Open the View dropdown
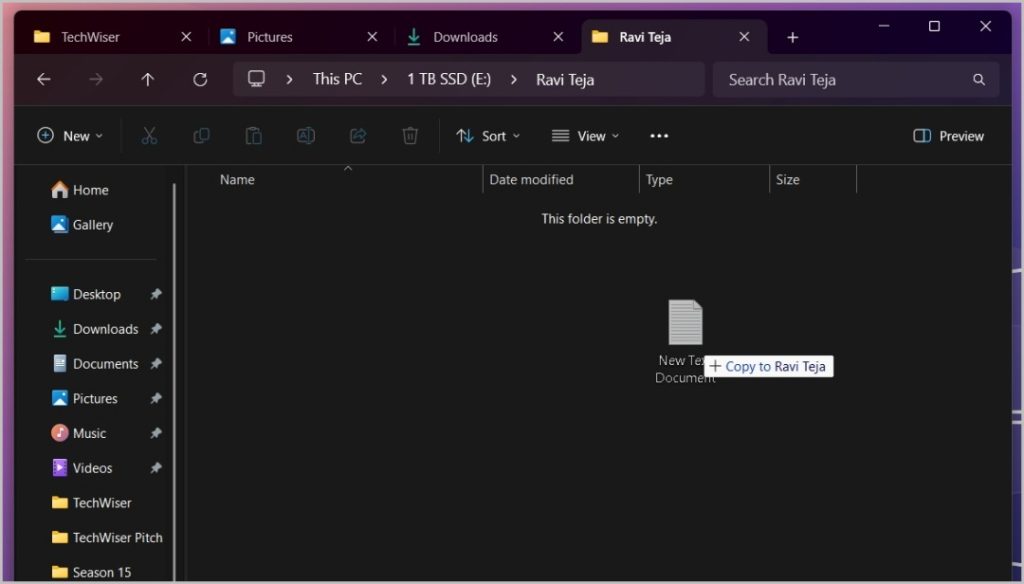The height and width of the screenshot is (584, 1024). 585,136
